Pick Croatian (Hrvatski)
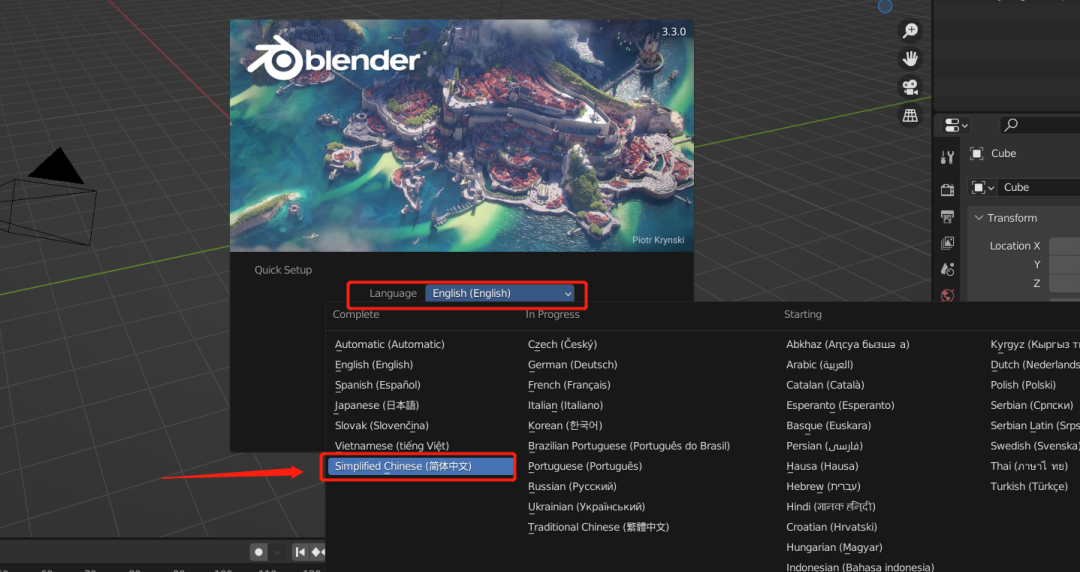 (x=831, y=527)
